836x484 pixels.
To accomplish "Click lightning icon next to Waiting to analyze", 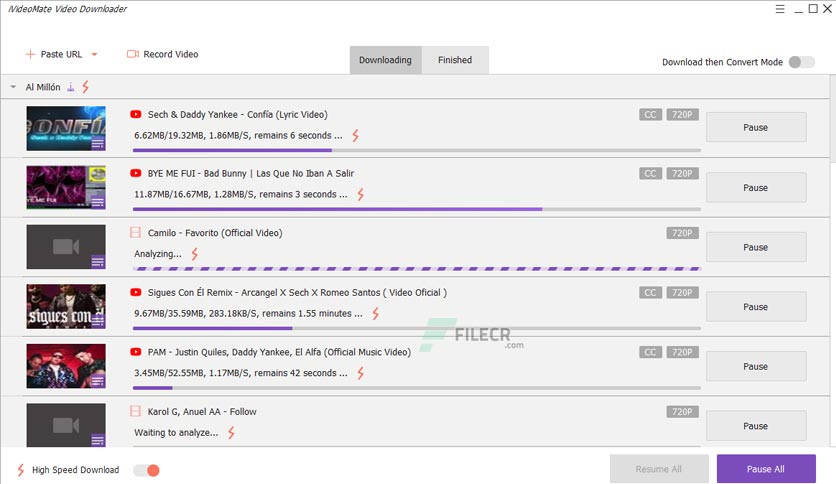I will [231, 433].
